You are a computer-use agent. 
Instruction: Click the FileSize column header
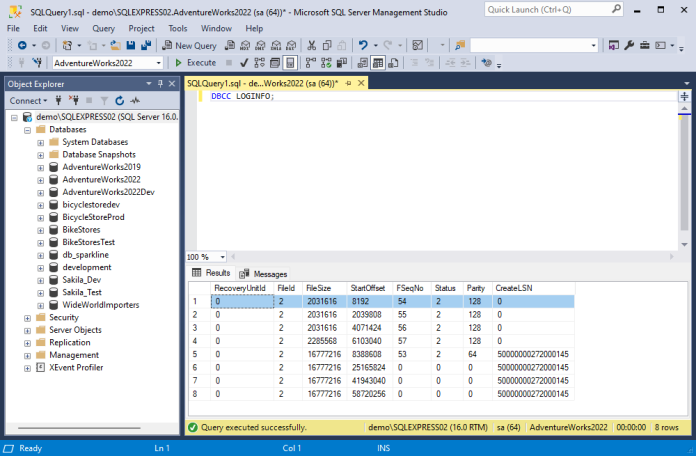point(325,288)
